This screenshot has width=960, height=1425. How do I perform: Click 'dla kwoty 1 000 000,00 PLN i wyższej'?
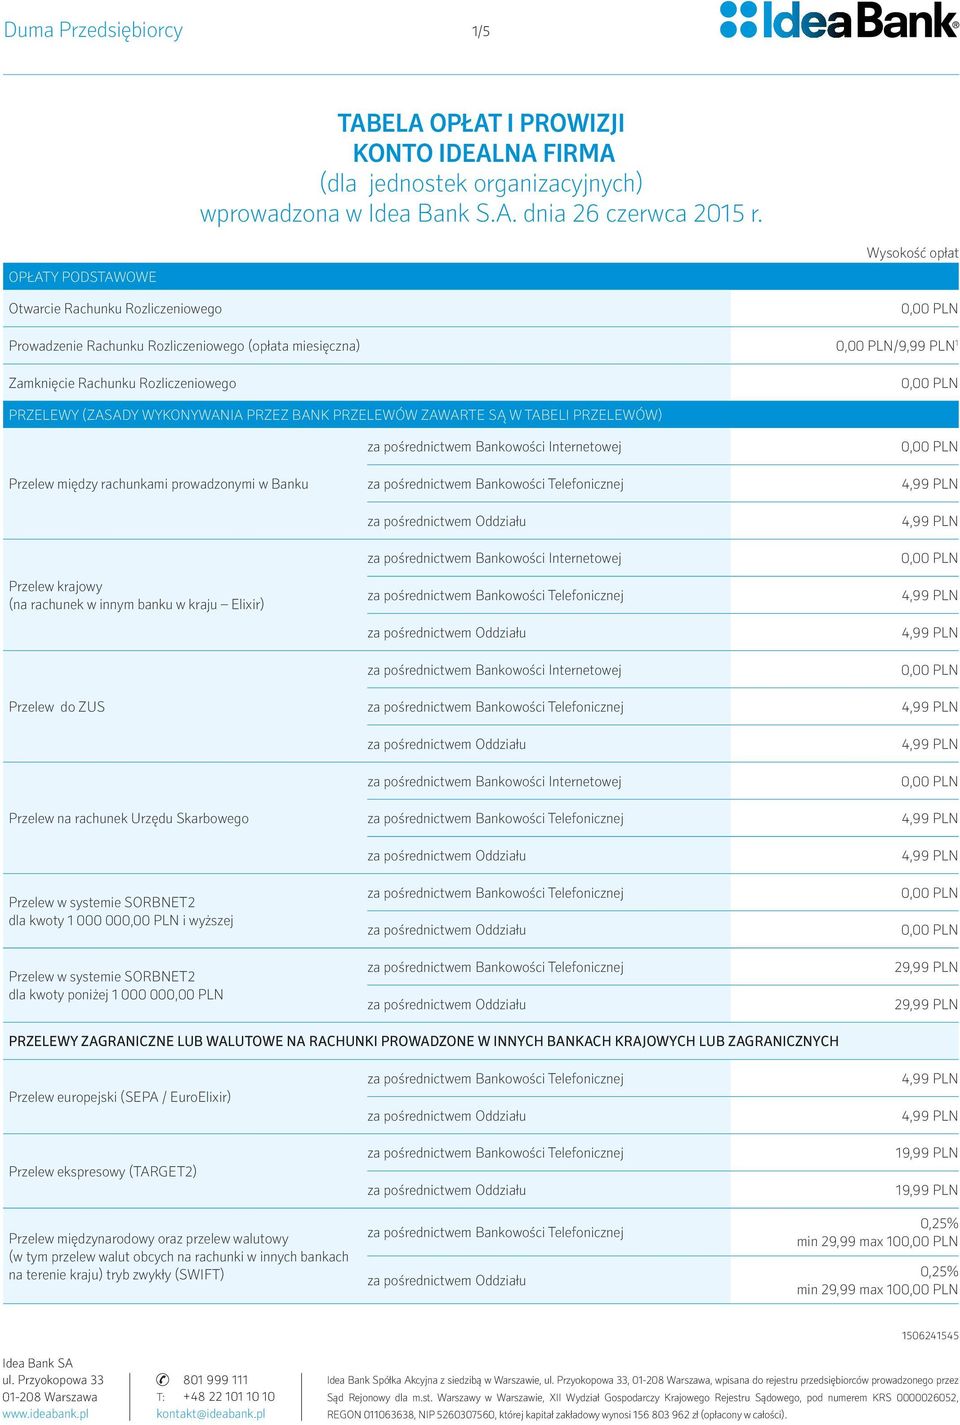click(121, 921)
